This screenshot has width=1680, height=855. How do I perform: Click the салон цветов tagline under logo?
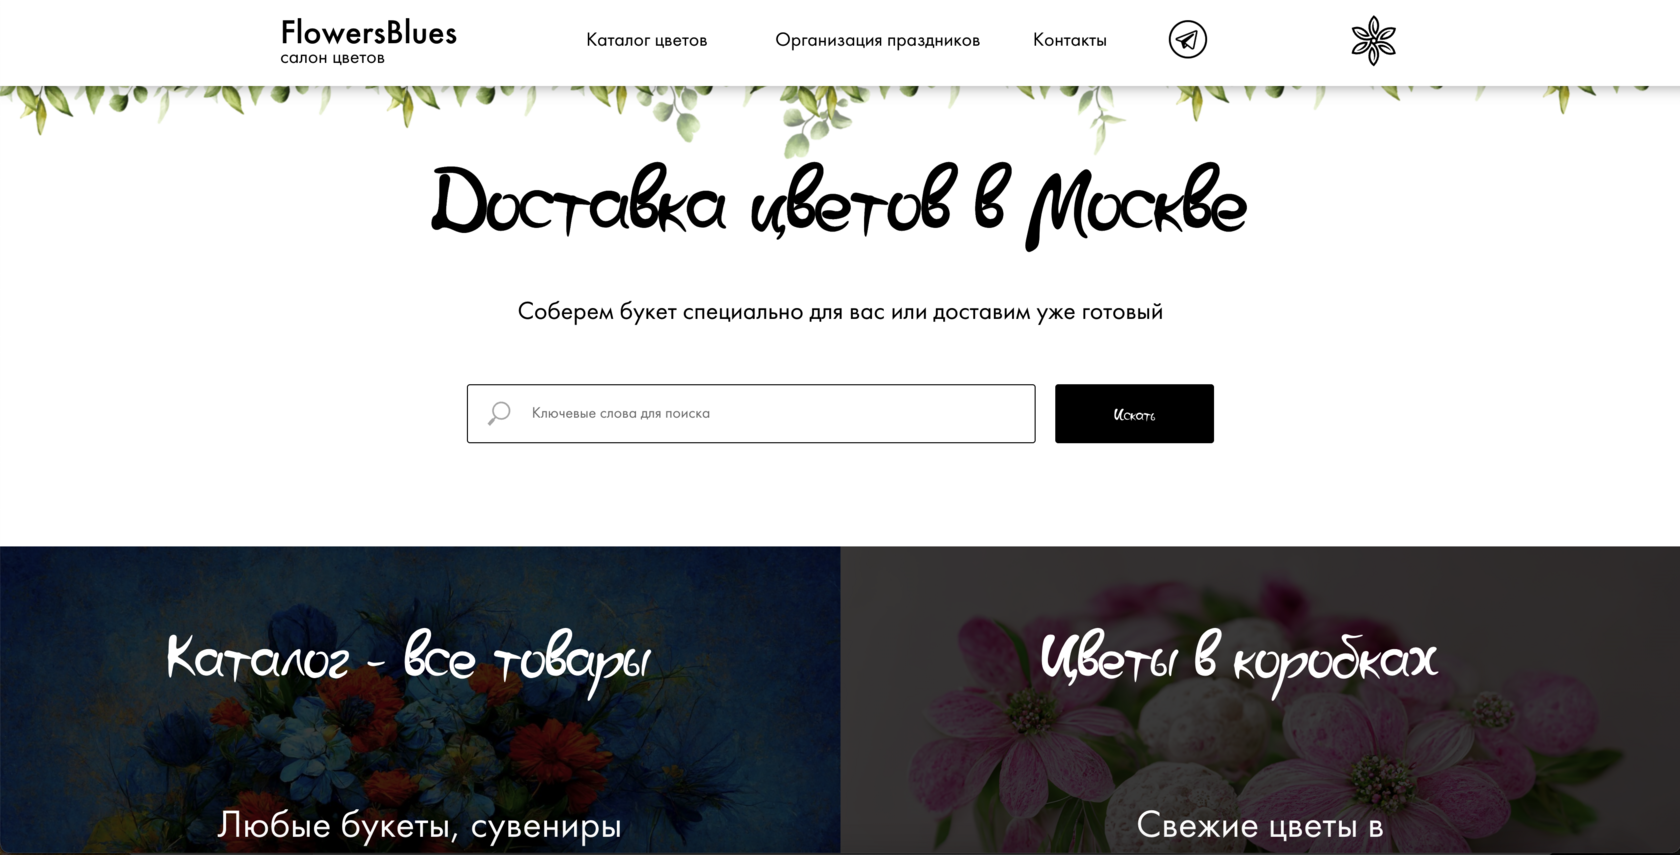pyautogui.click(x=332, y=58)
